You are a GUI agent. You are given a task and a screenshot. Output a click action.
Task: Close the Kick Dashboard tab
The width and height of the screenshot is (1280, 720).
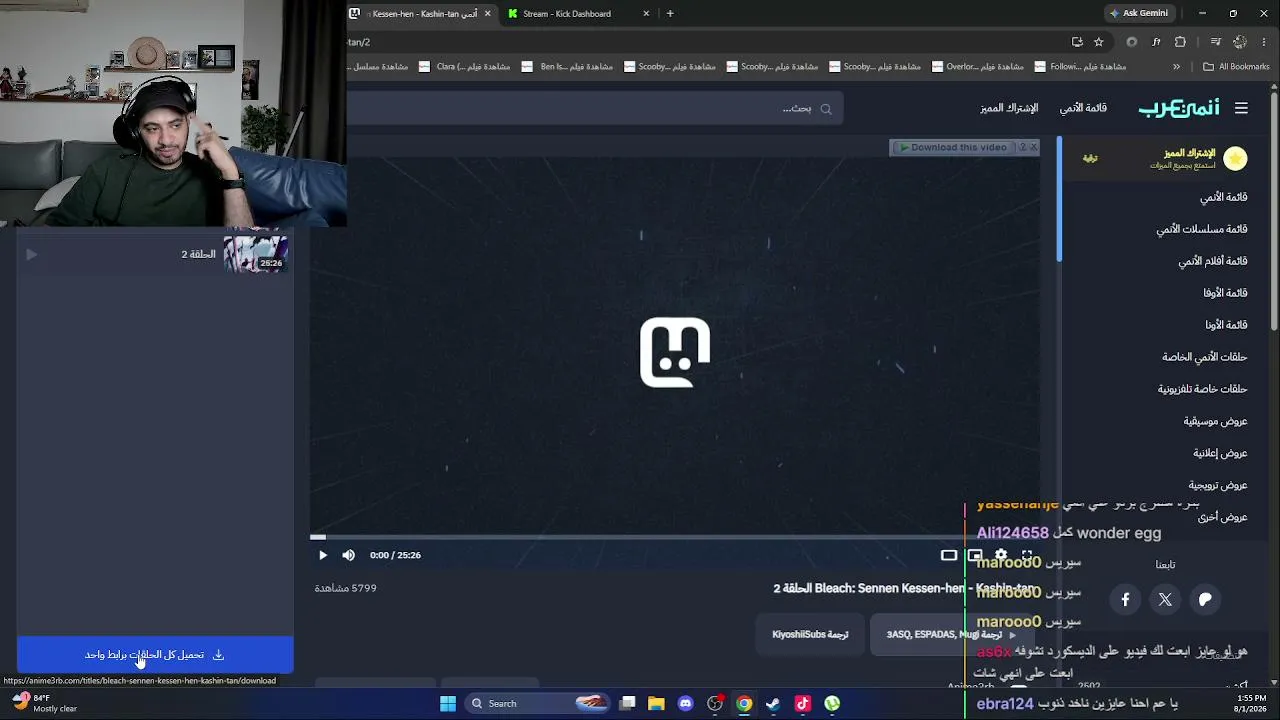pos(646,14)
